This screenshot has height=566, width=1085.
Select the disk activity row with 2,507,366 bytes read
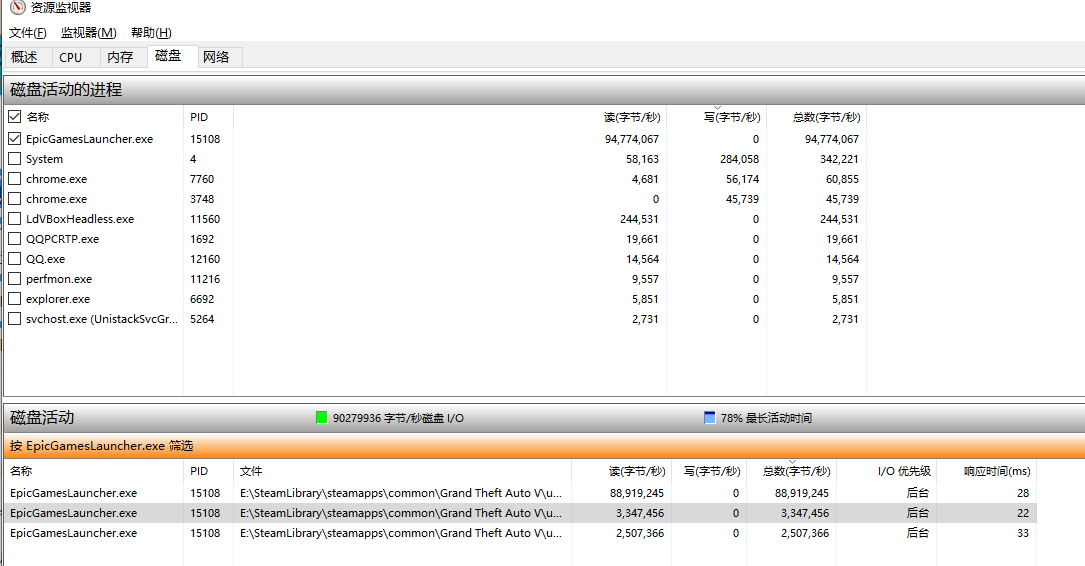(520, 533)
